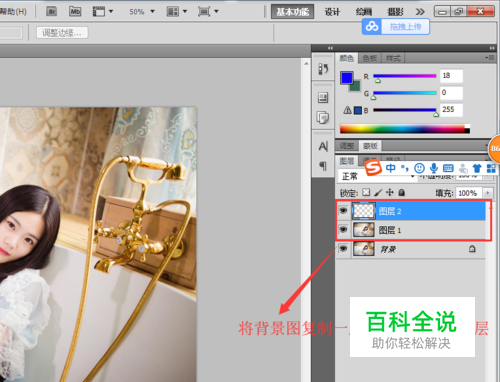
Task: Click the out-of-gamut warning triangle
Action: (347, 110)
